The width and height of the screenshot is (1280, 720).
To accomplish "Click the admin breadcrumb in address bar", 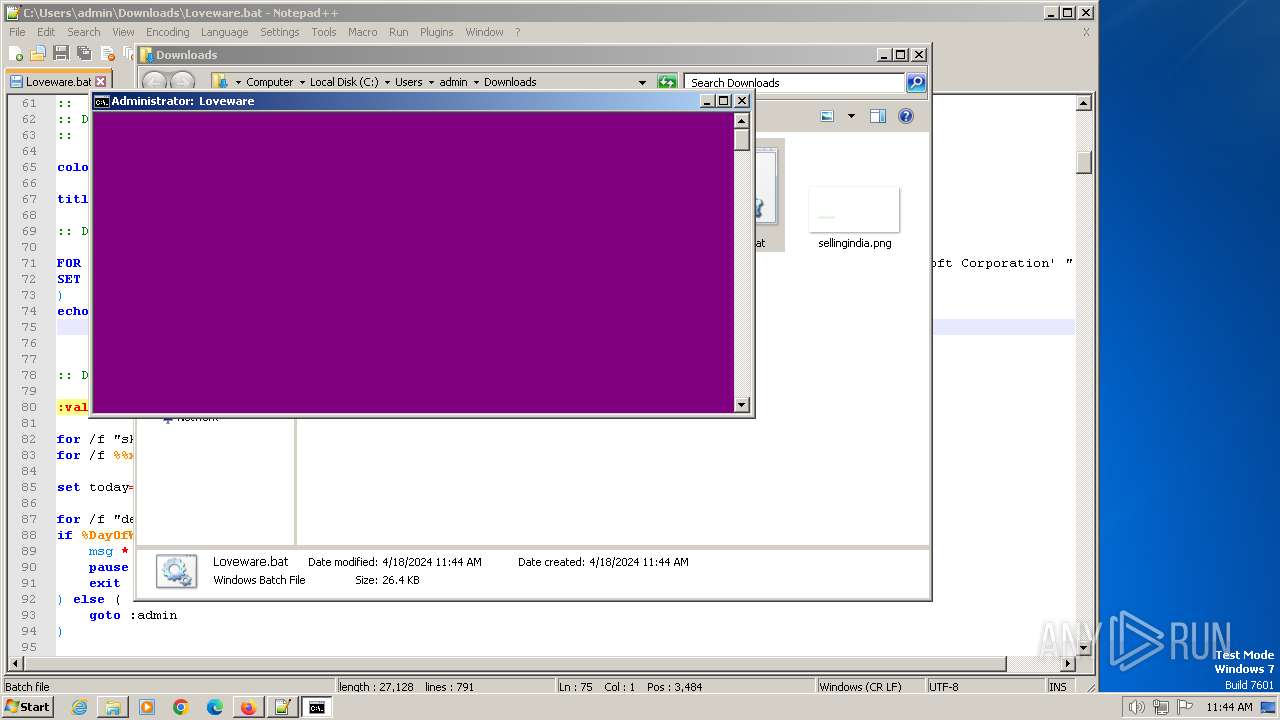I will [x=453, y=82].
